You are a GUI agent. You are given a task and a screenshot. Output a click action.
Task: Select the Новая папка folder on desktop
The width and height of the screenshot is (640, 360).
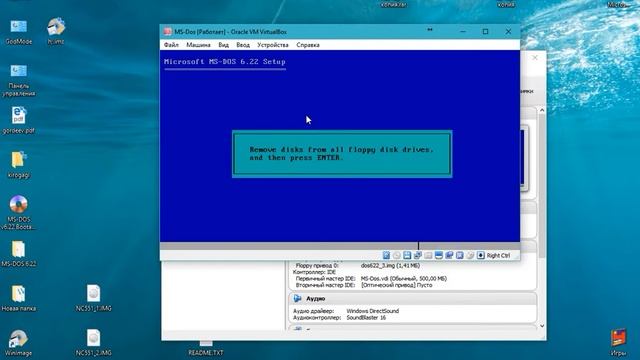(18, 298)
